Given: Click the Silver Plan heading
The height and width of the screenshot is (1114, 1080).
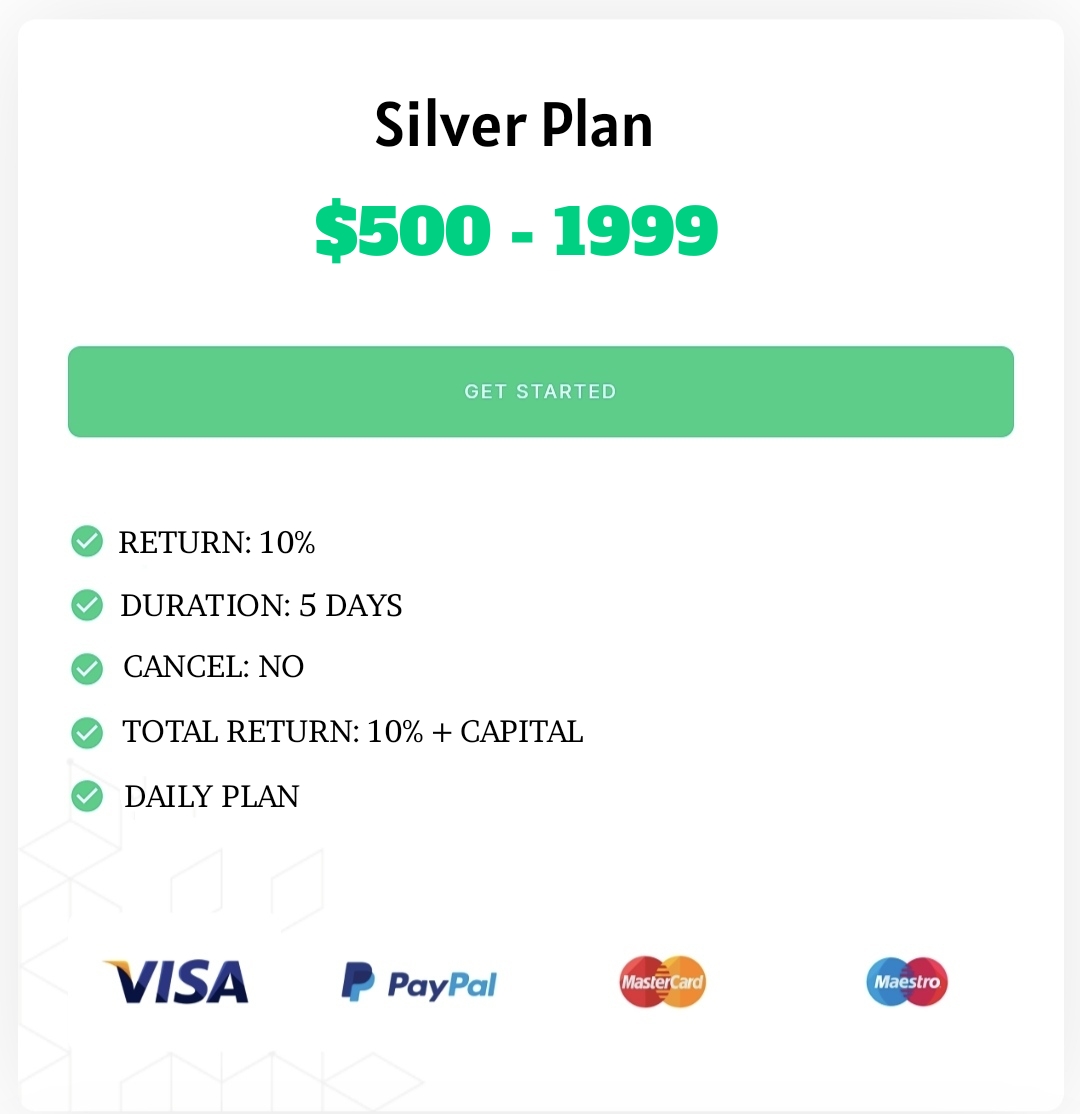Looking at the screenshot, I should [x=514, y=126].
